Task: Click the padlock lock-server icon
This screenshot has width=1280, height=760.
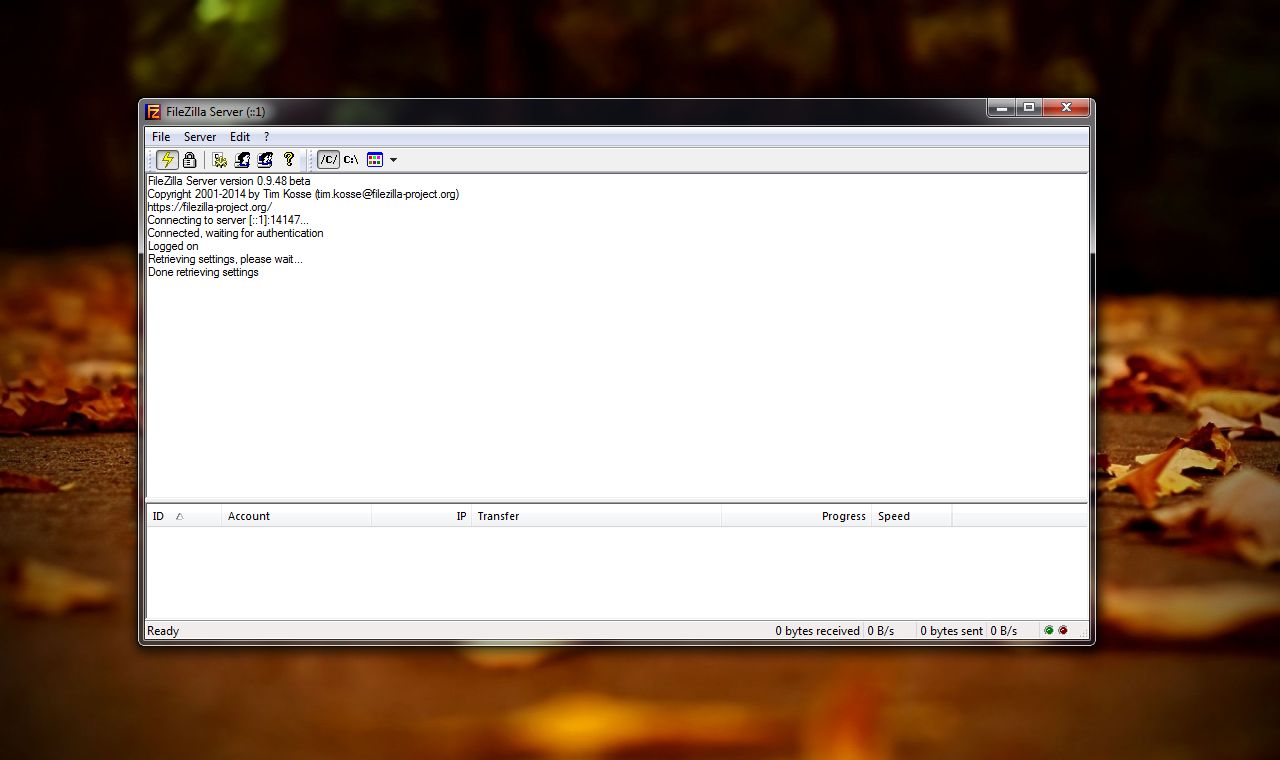Action: tap(190, 160)
